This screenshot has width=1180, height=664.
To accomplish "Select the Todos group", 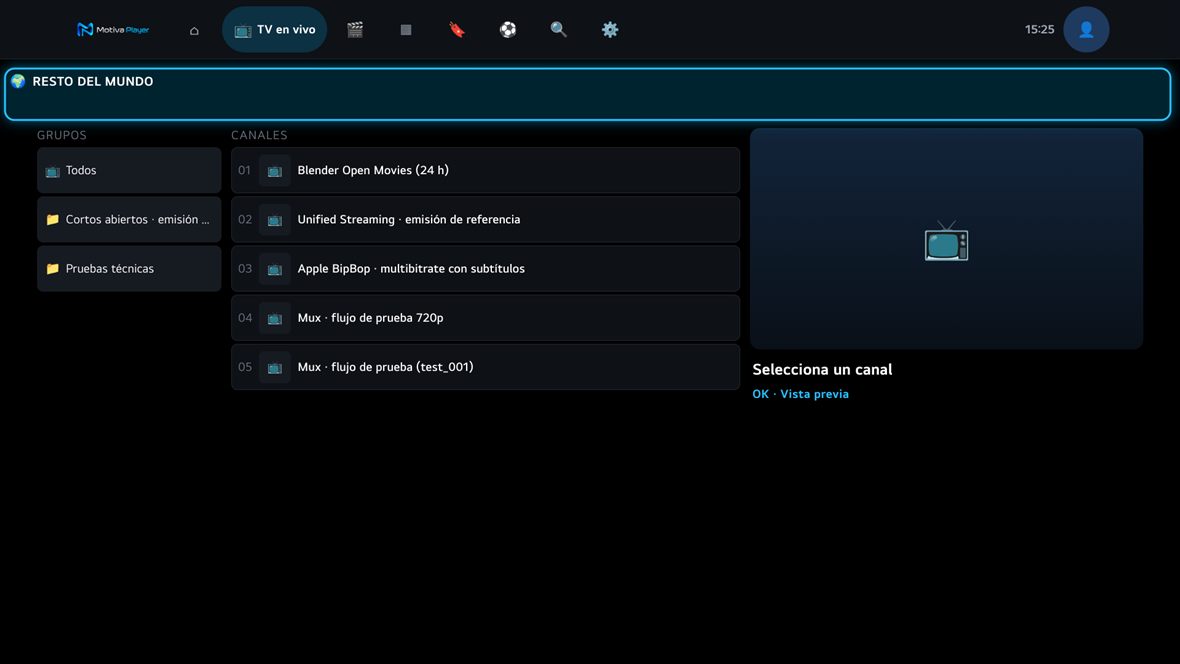I will point(129,170).
